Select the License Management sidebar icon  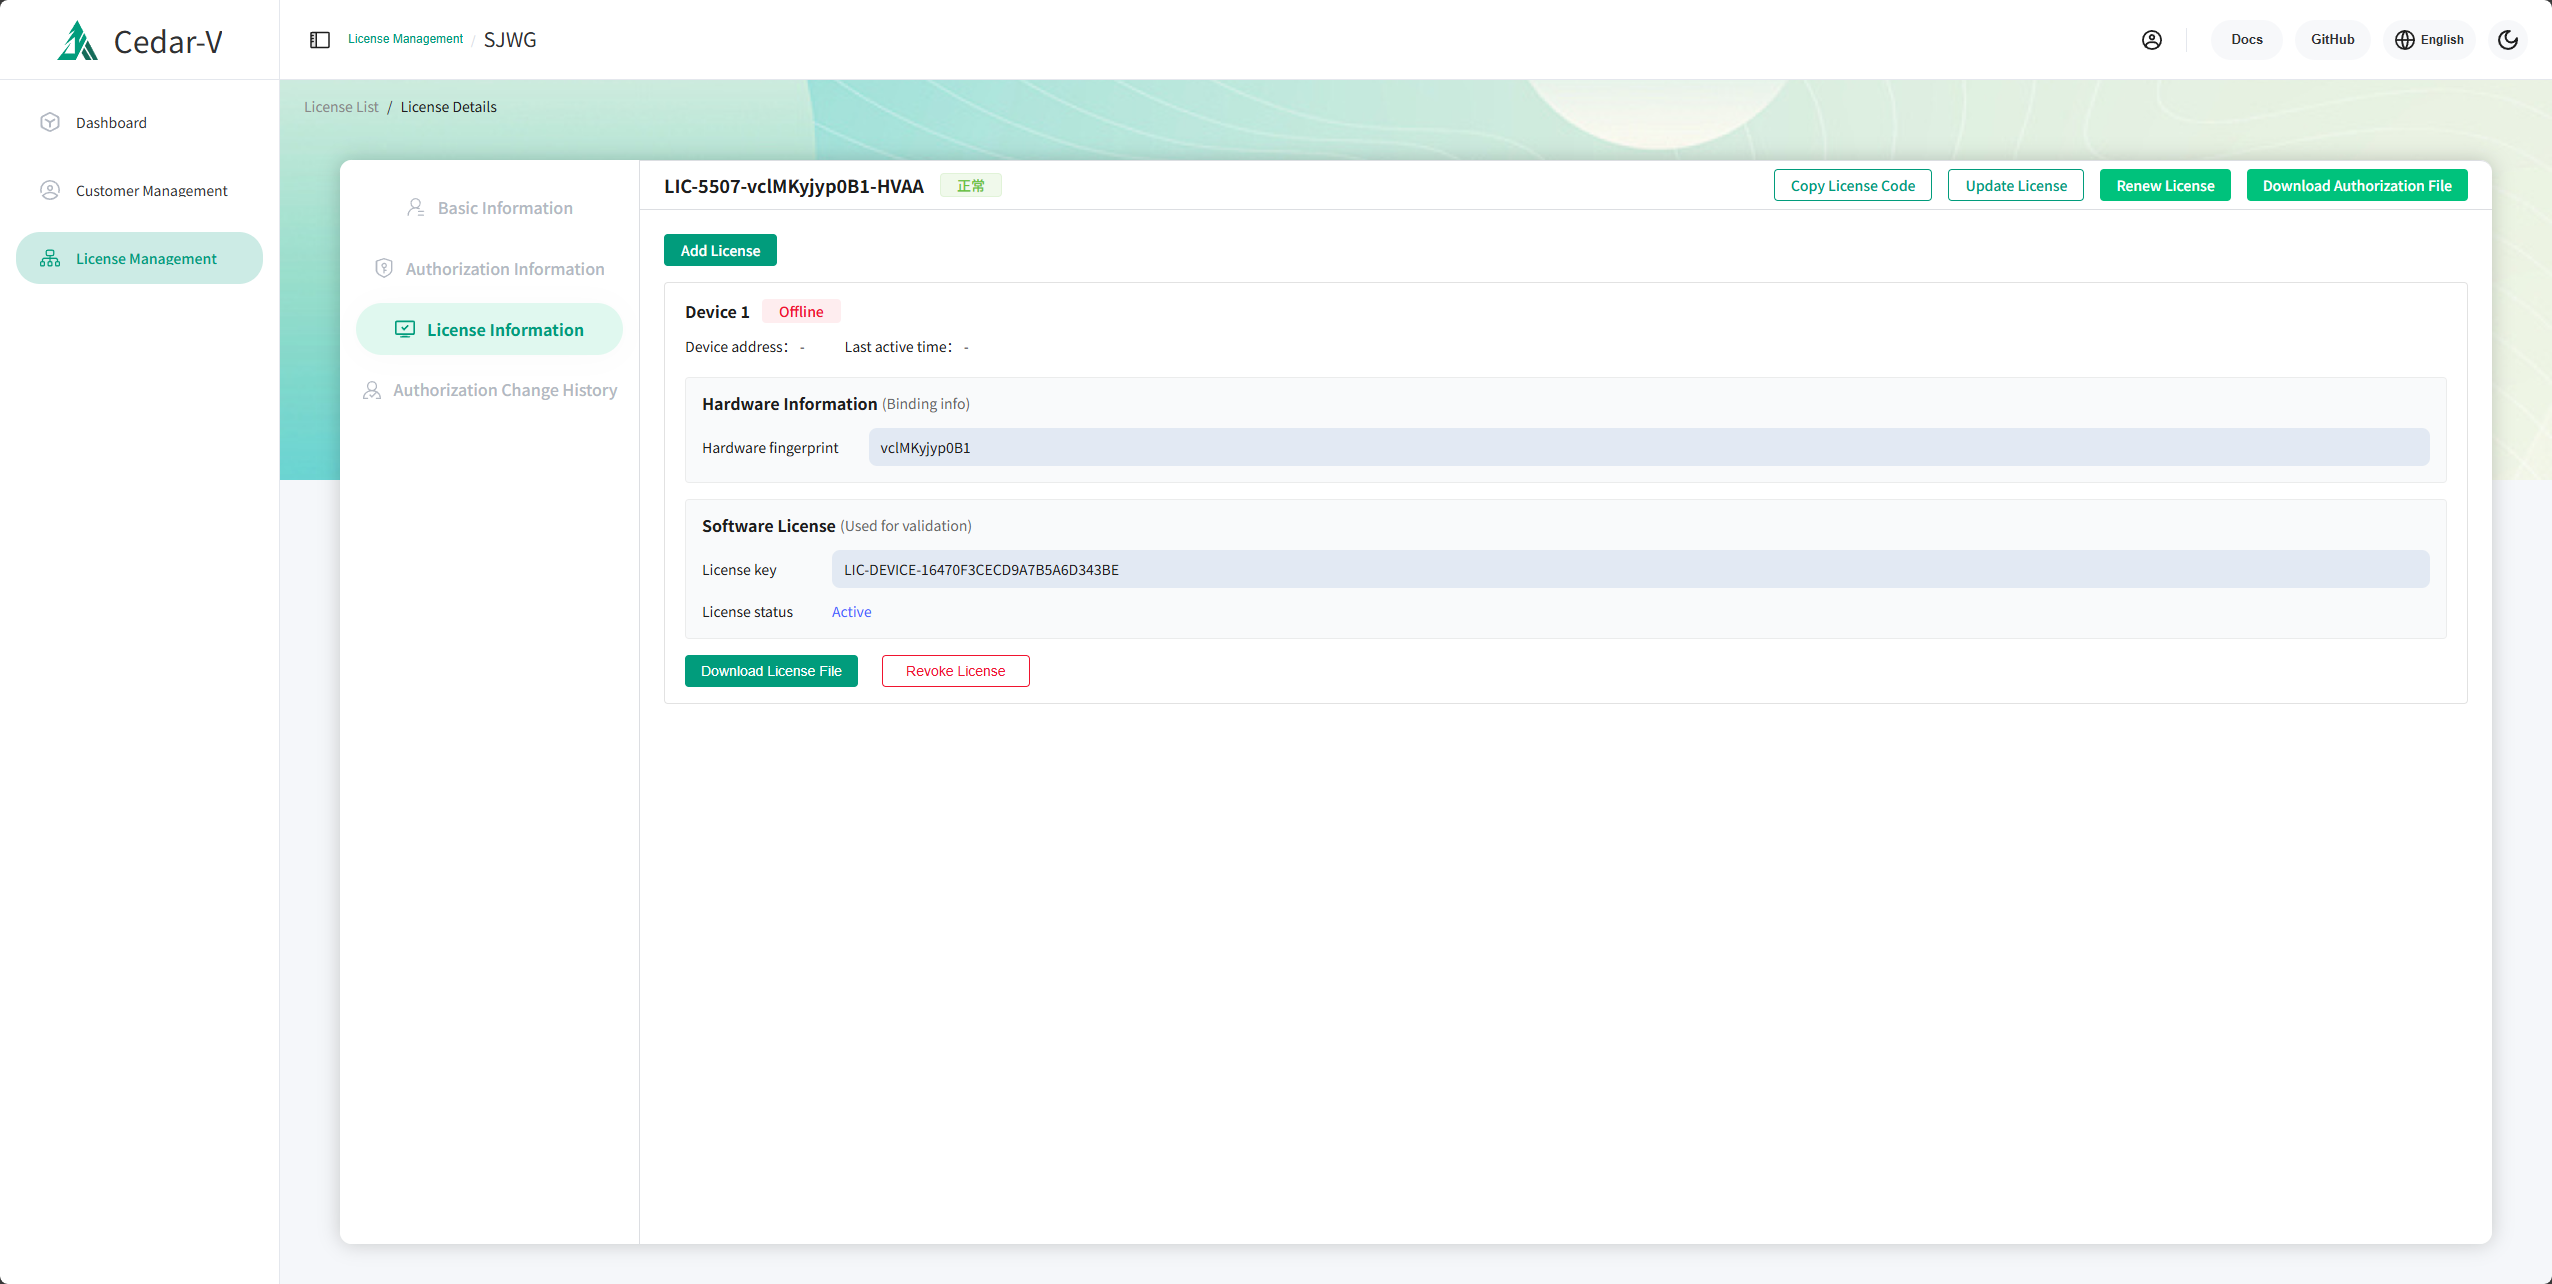(50, 258)
